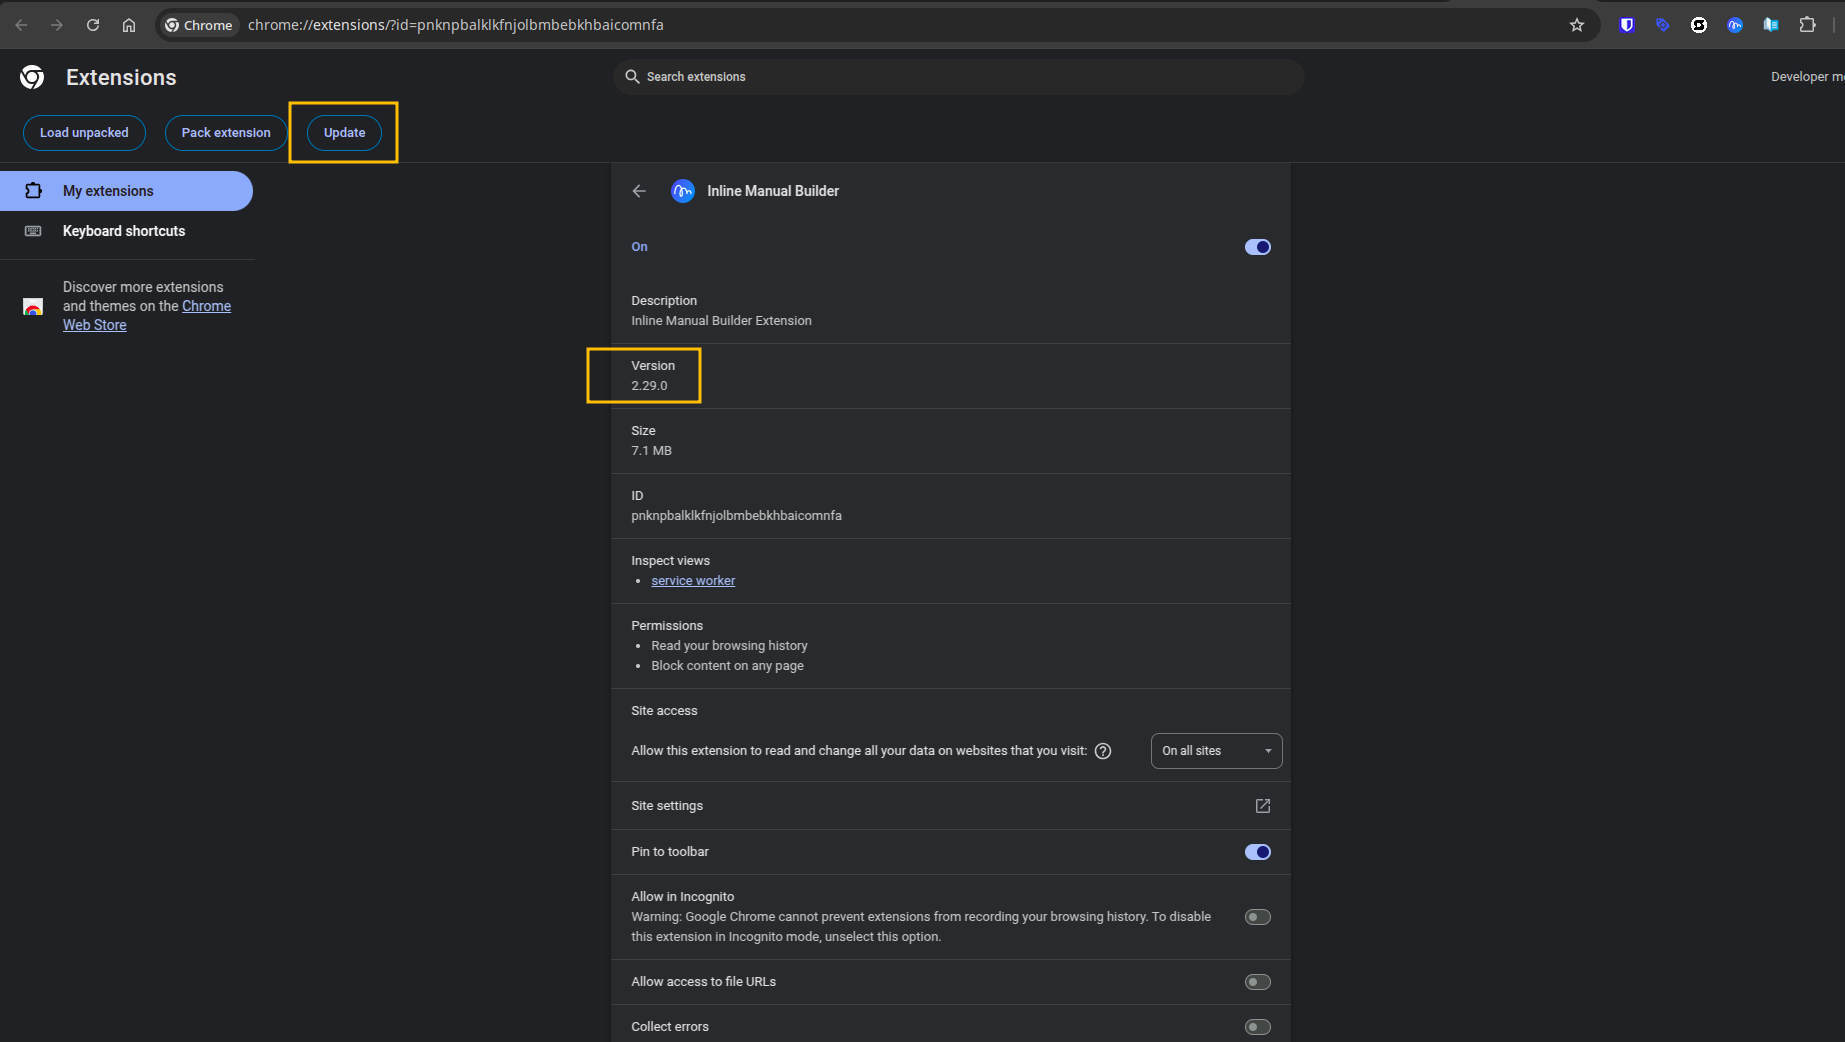
Task: Open Site settings external link icon
Action: (1262, 806)
